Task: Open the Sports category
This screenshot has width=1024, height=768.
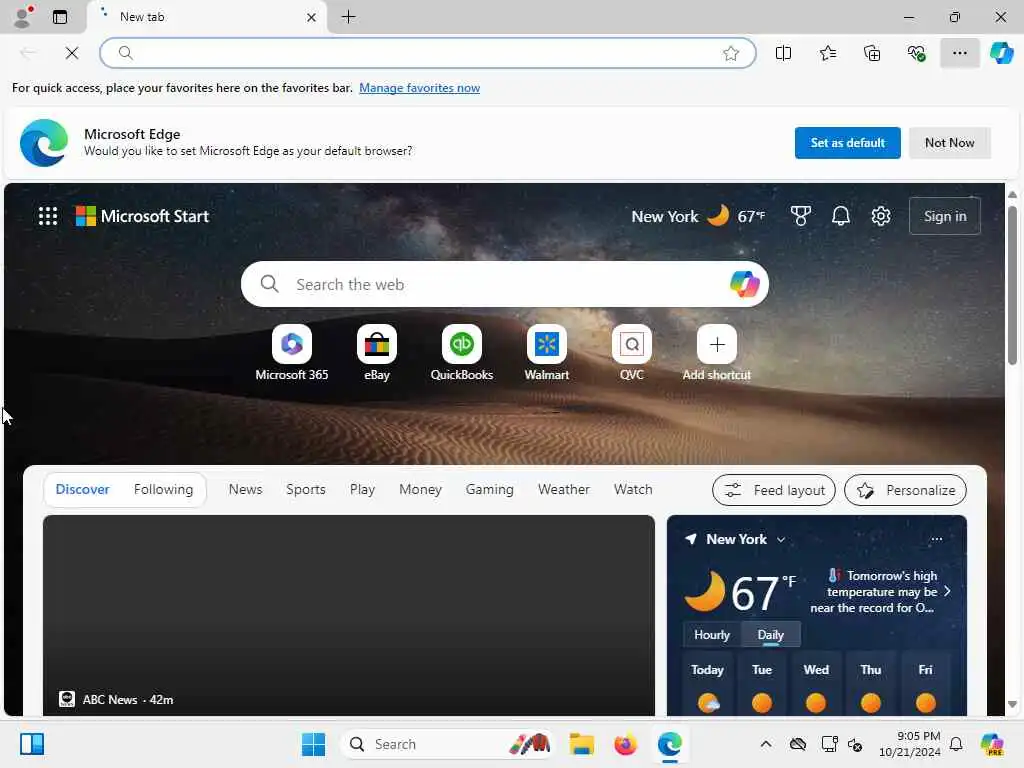Action: pyautogui.click(x=306, y=489)
